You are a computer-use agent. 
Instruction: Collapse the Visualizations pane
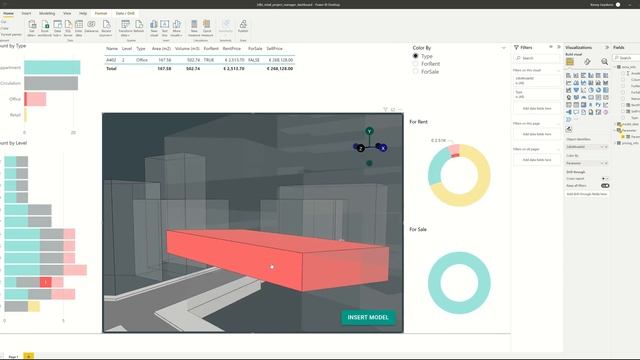[x=607, y=47]
